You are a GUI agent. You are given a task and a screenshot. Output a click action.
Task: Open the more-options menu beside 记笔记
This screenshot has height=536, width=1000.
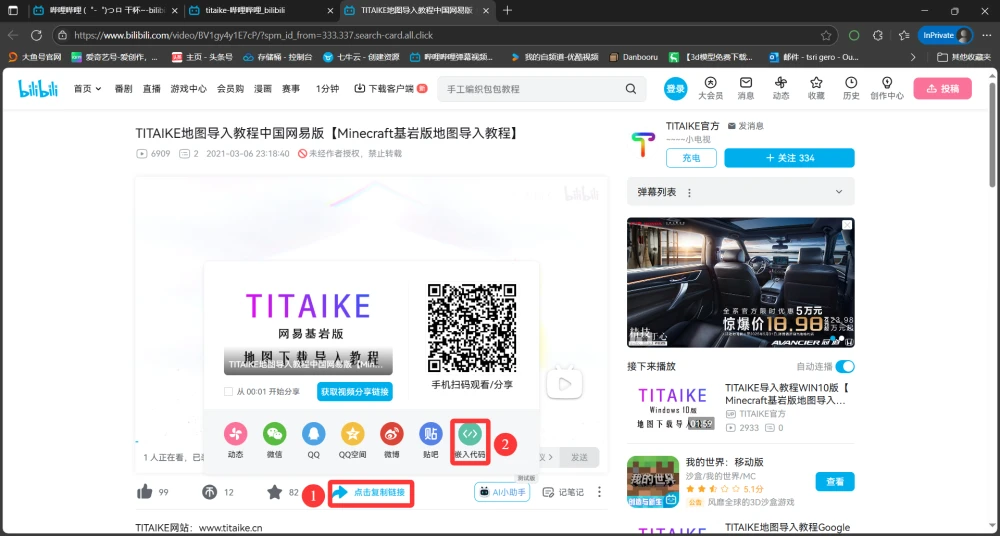tap(599, 492)
